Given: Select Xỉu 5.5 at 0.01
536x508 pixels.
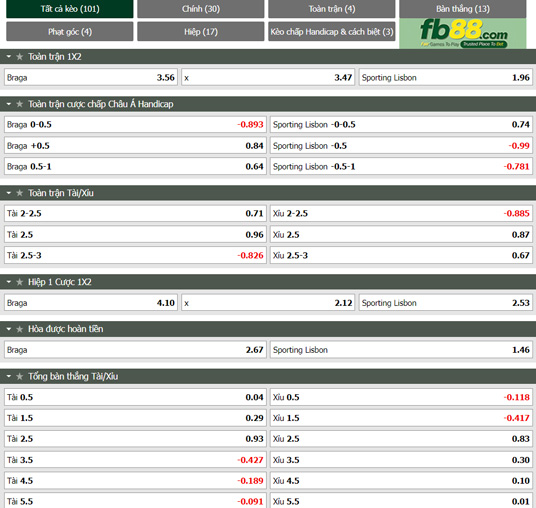Looking at the screenshot, I should click(x=401, y=501).
